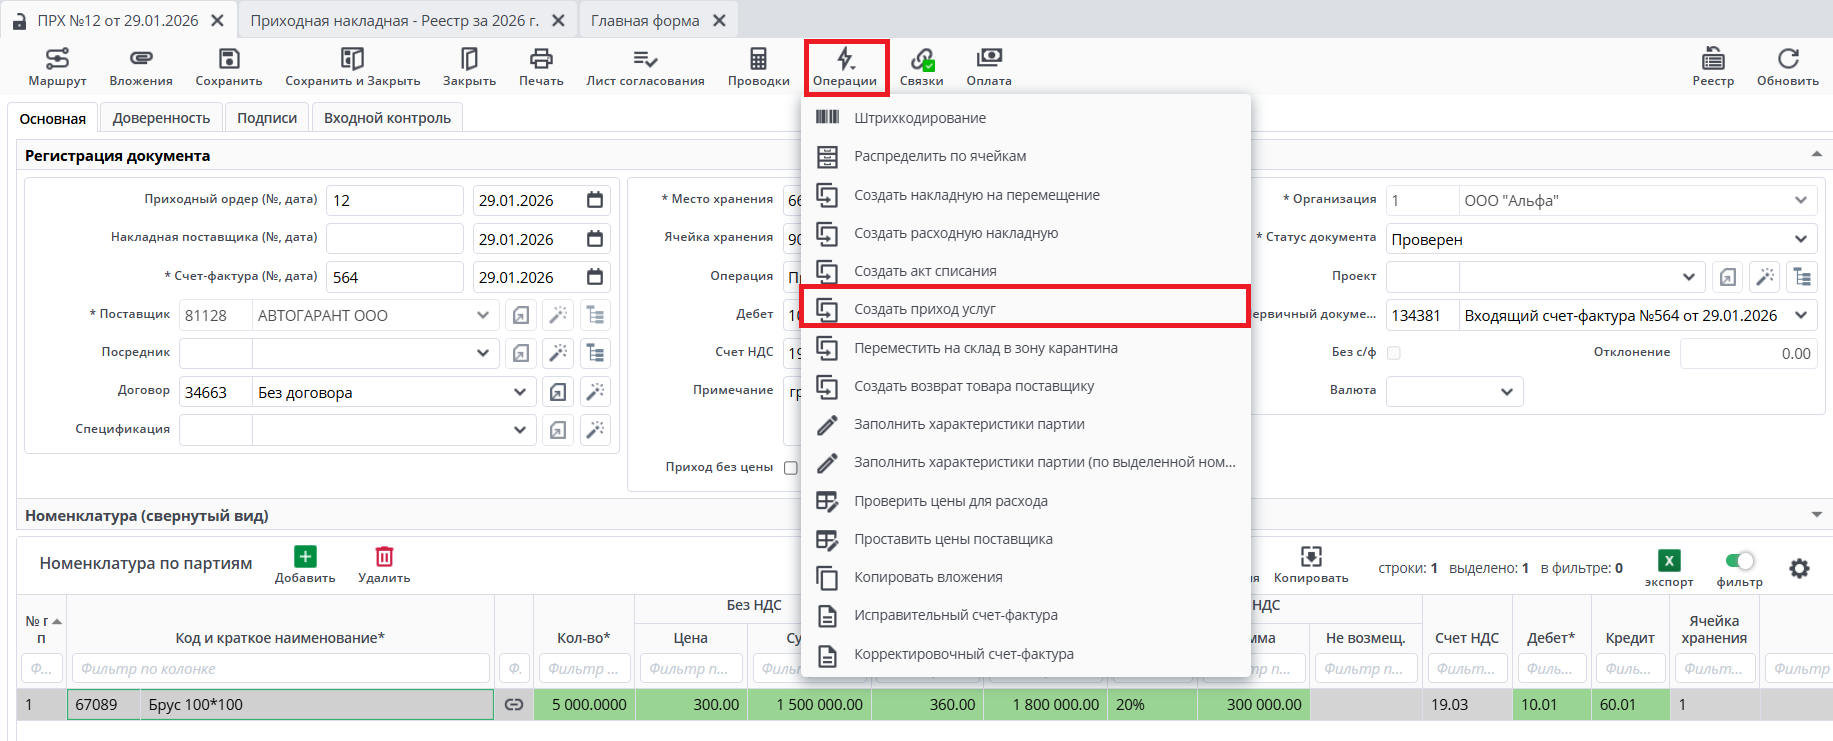The image size is (1833, 741).
Task: Click the tree list icon in Проект row
Action: 1802,277
